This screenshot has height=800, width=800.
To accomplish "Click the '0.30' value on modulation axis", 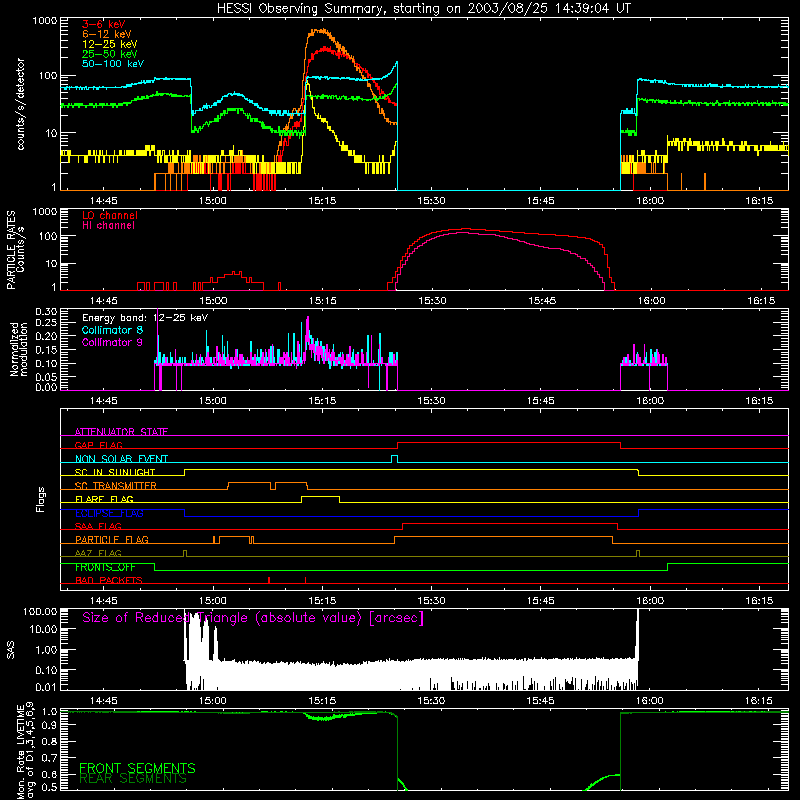I will pos(46,312).
